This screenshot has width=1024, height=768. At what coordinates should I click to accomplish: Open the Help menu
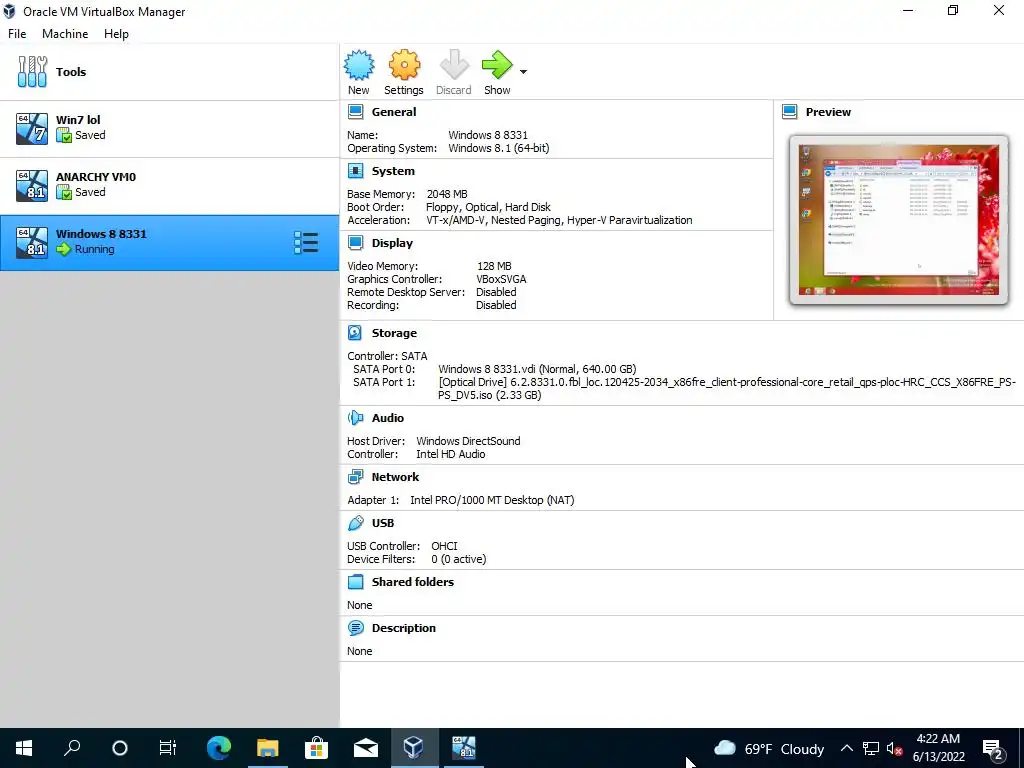pos(116,34)
